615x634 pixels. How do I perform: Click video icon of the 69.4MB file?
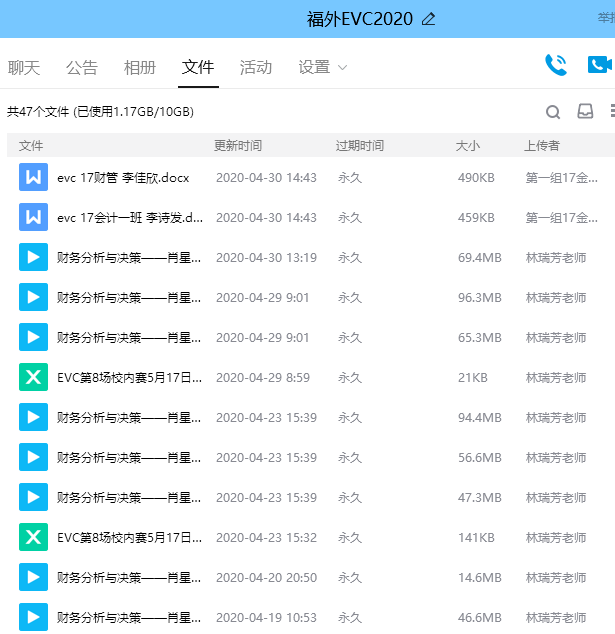click(34, 257)
